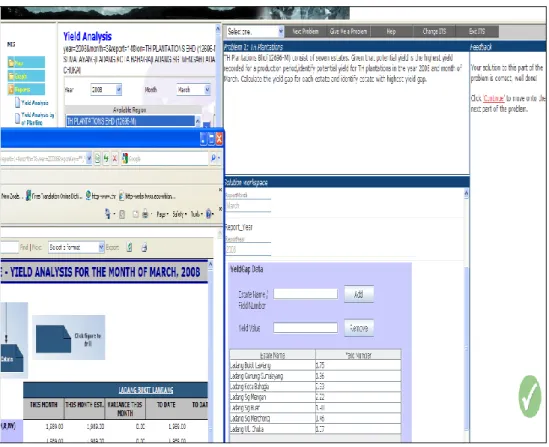Open the browser address bar dropdown arrow
Screen dimensions: 549x447
point(89,159)
